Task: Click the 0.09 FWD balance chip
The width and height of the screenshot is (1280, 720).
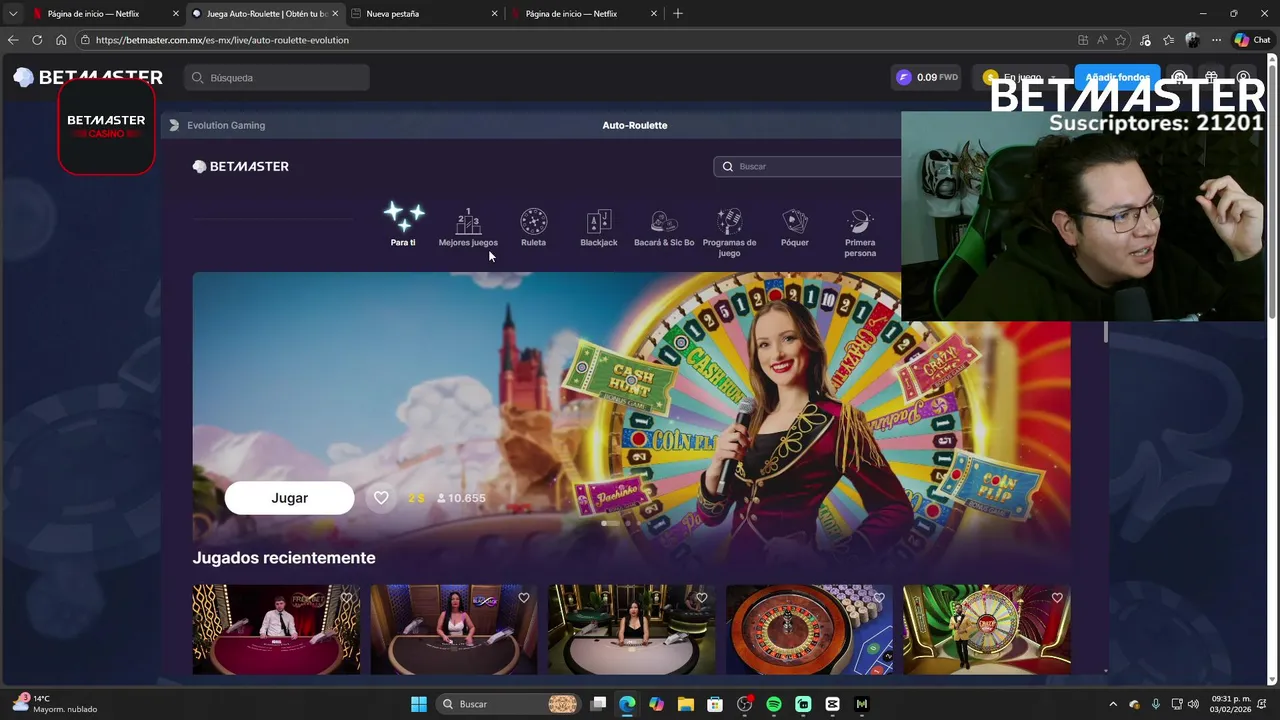Action: tap(926, 77)
